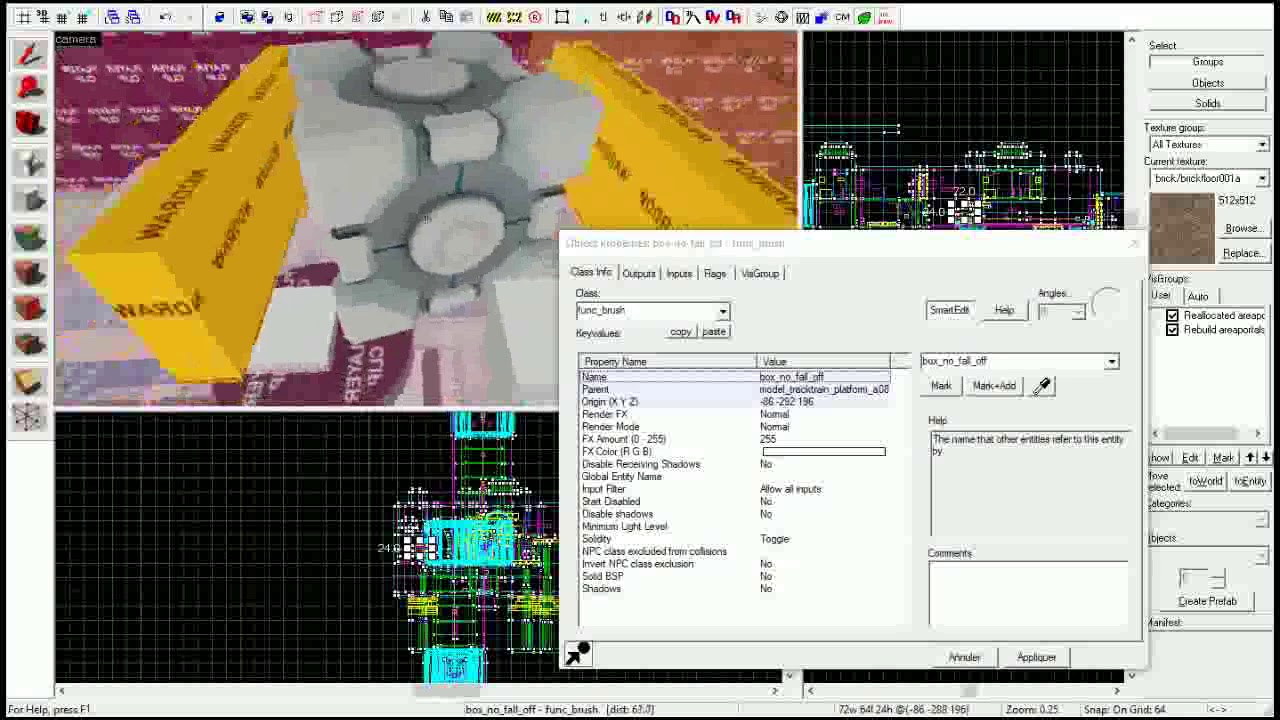
Task: Click the Apply current texture tool
Action: coord(29,273)
